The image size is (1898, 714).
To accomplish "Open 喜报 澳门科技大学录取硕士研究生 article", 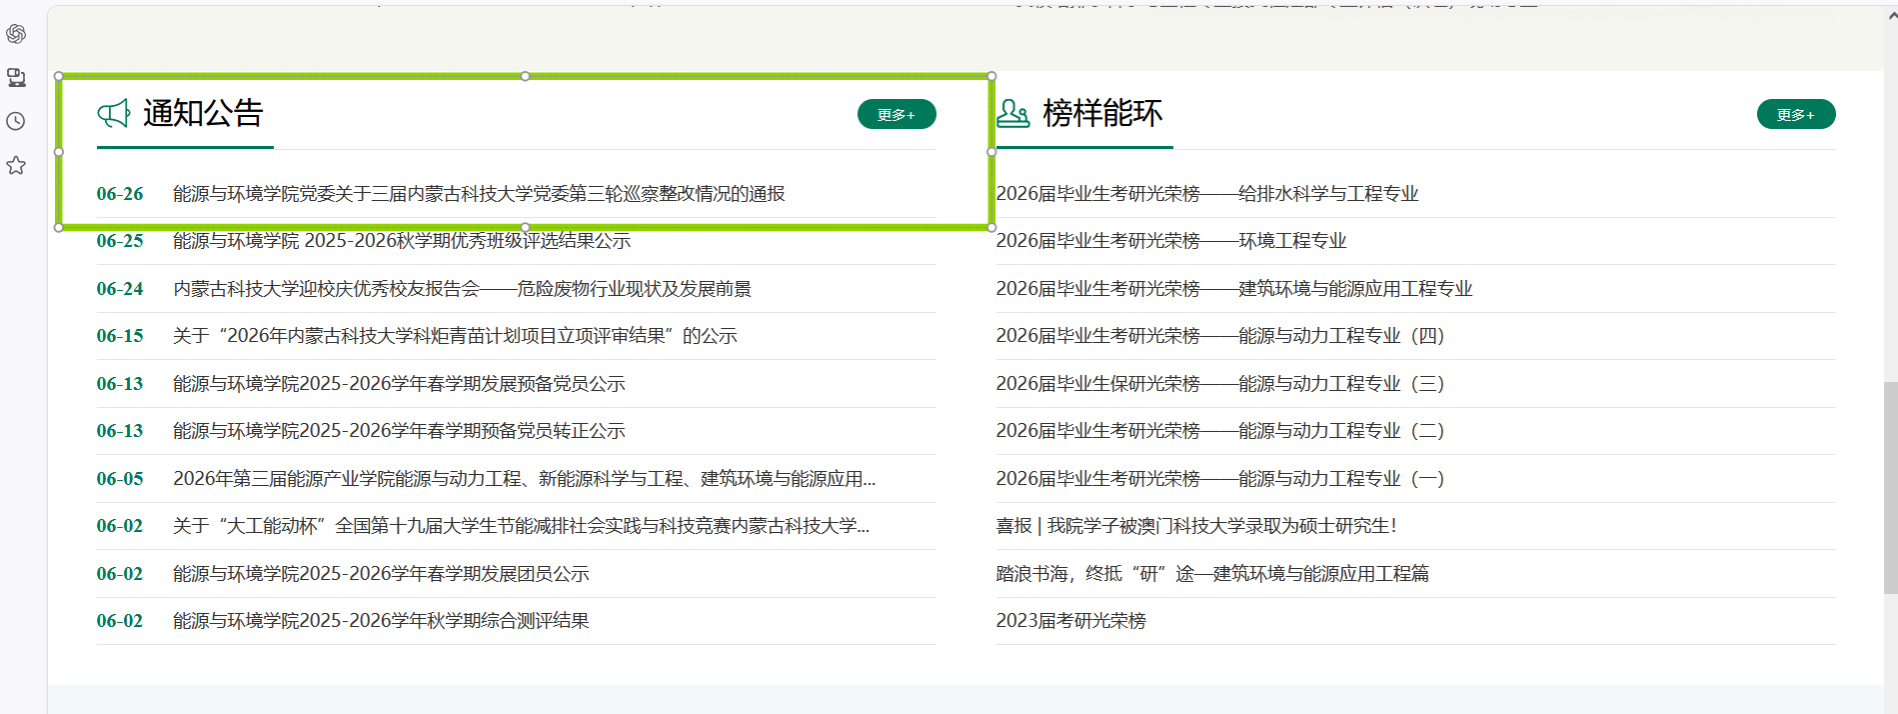I will (1197, 526).
